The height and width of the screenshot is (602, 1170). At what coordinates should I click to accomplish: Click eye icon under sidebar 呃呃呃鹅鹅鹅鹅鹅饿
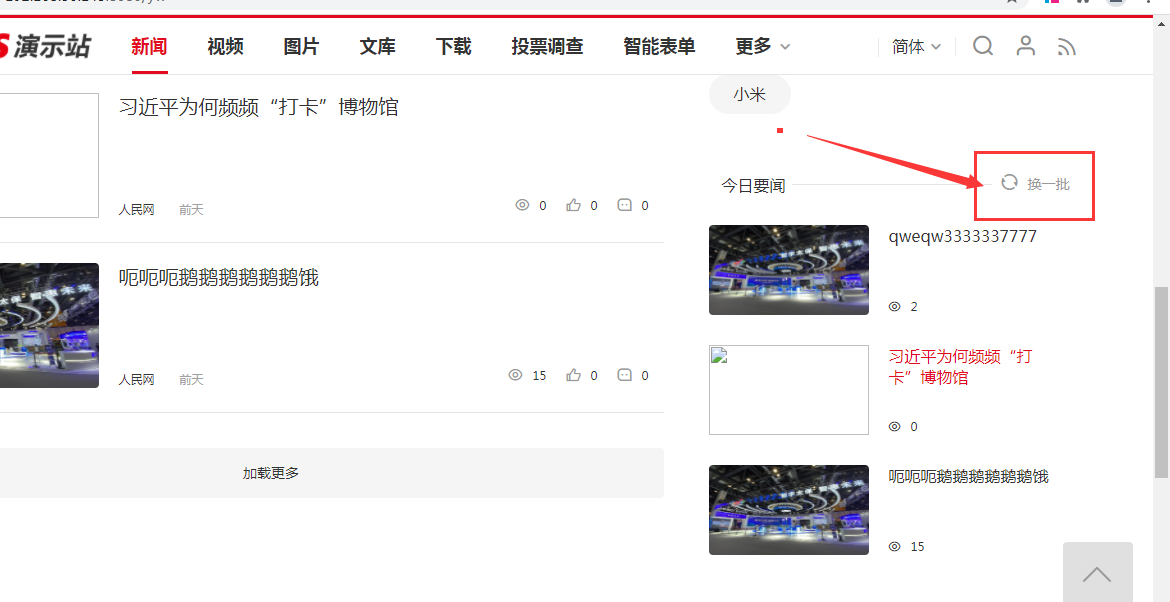pyautogui.click(x=895, y=547)
